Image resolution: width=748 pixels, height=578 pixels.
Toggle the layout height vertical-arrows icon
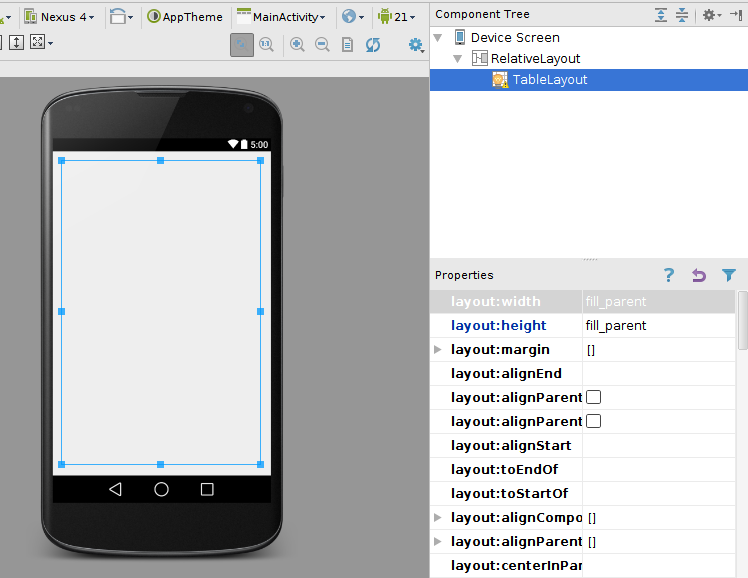pyautogui.click(x=17, y=42)
